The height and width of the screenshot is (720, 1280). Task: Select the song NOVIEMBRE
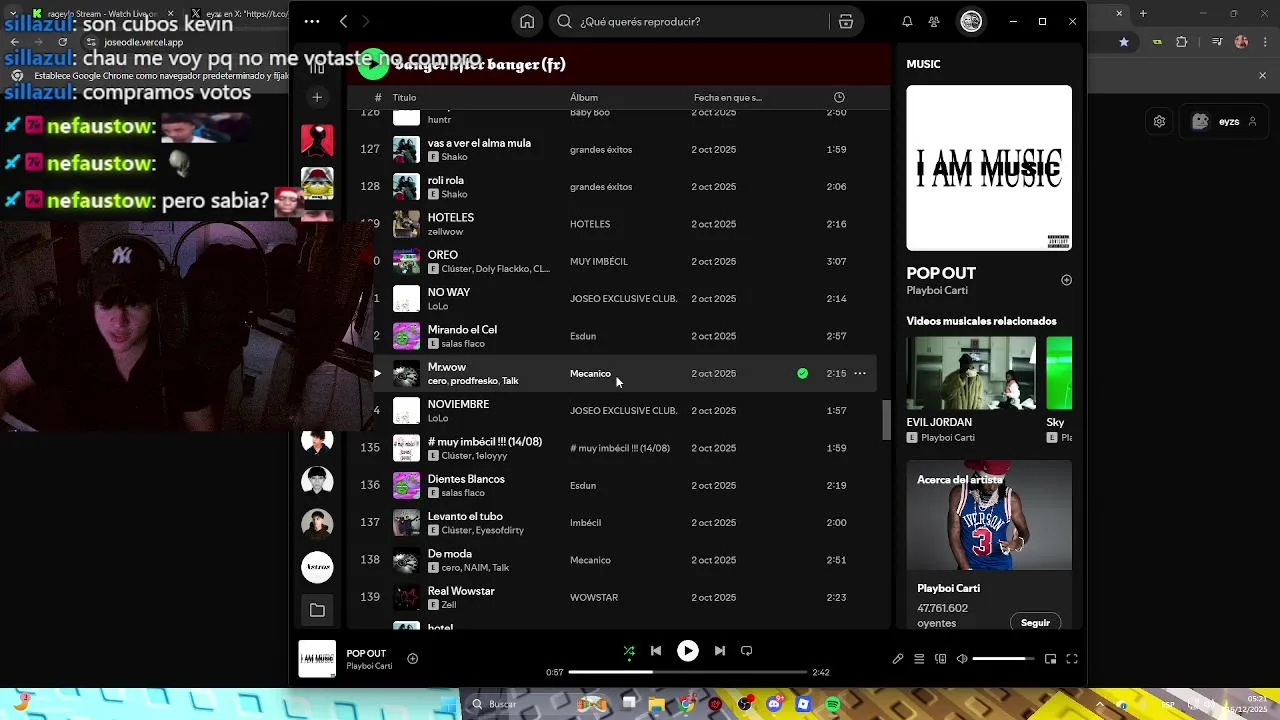click(x=458, y=404)
